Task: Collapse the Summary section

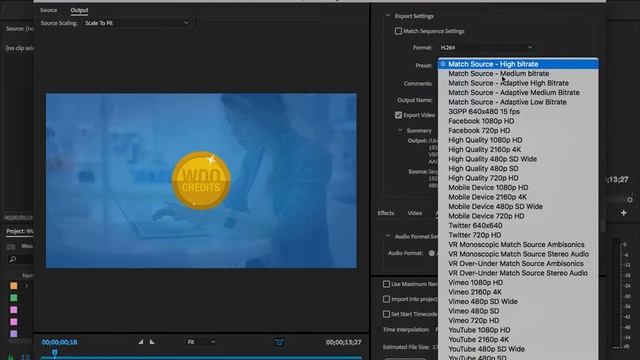Action: coord(400,130)
